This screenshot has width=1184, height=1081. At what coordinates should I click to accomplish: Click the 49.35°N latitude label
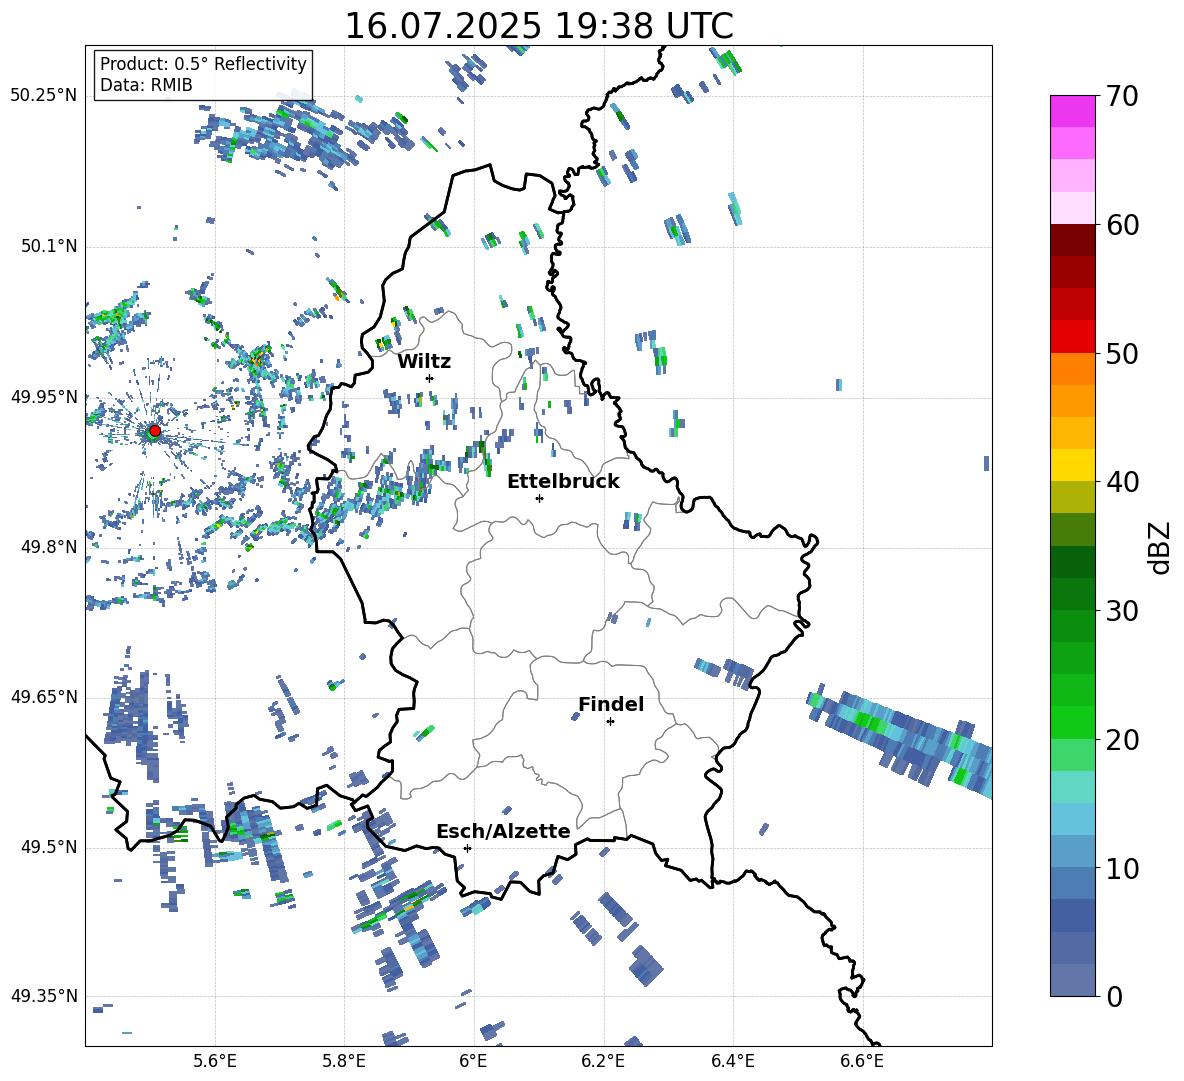(44, 996)
